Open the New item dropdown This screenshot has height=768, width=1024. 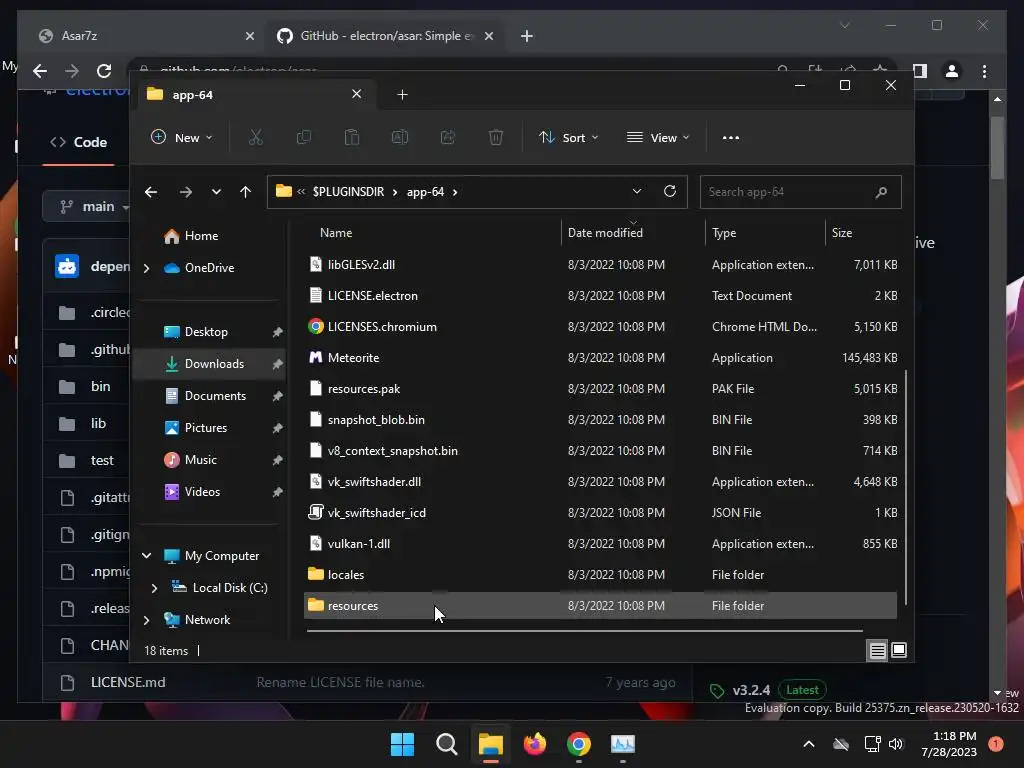pos(182,138)
